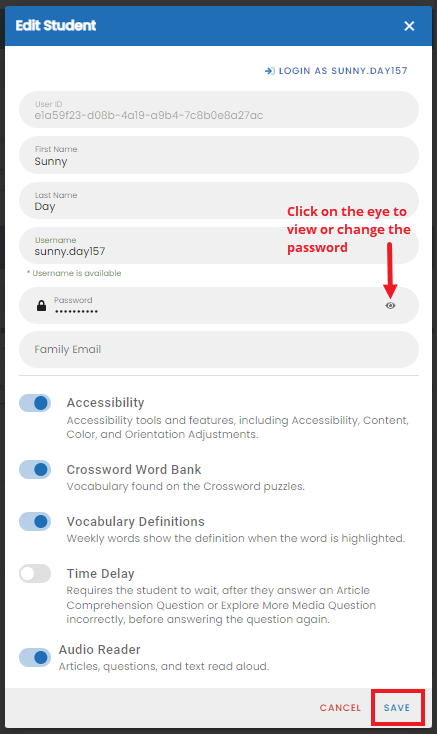This screenshot has width=437, height=734.
Task: Click the Family Email field
Action: click(x=218, y=350)
